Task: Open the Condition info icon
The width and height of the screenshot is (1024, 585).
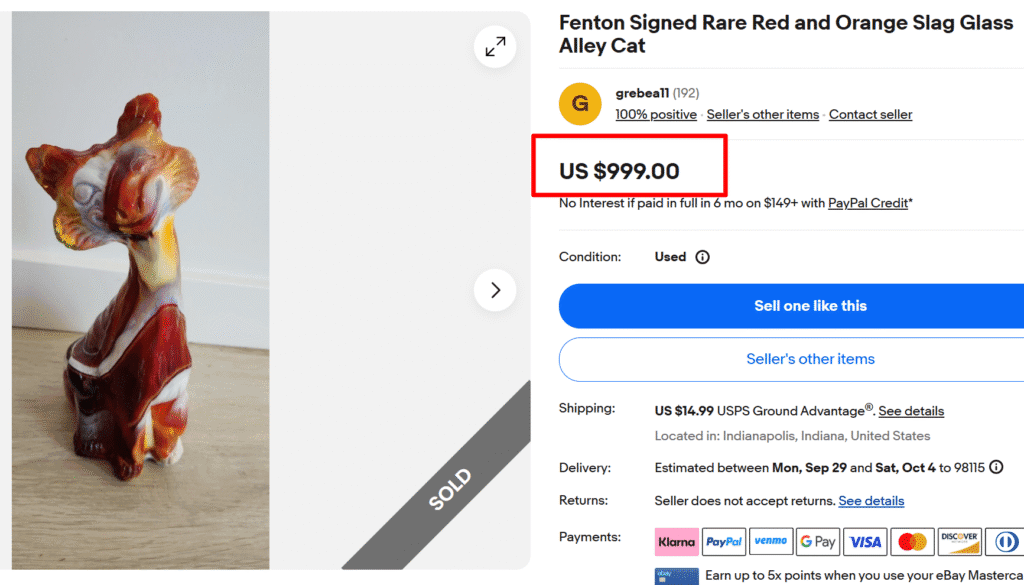Action: pos(702,257)
